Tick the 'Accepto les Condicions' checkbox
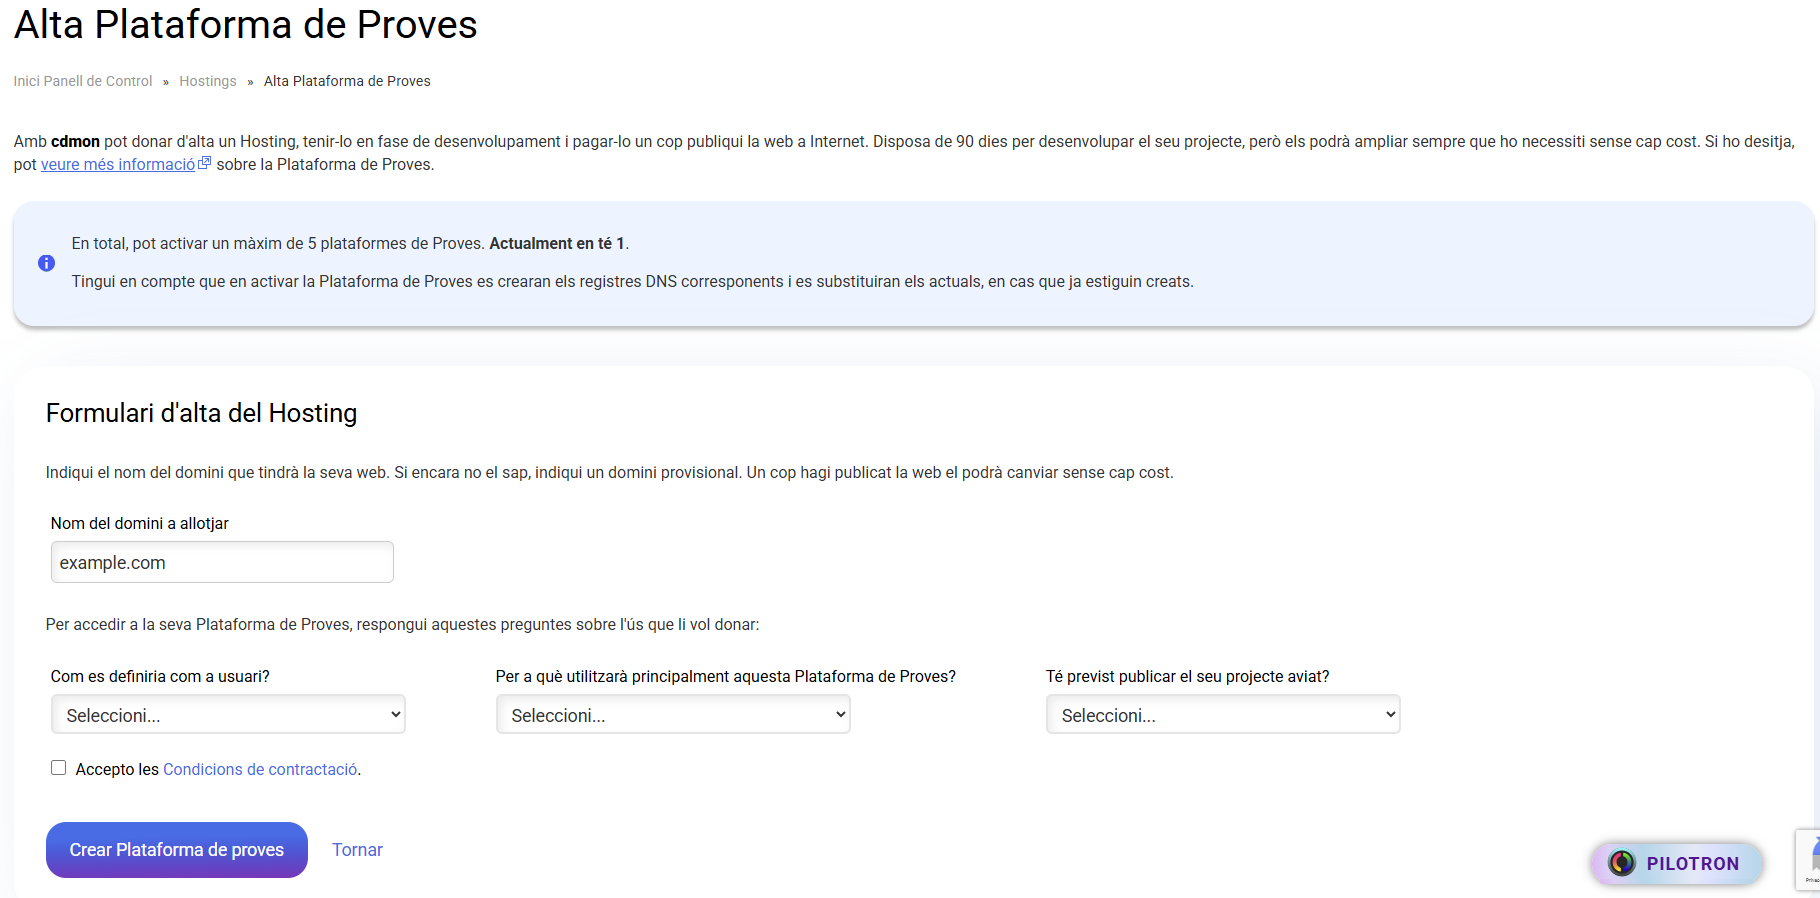This screenshot has width=1820, height=898. [x=59, y=768]
